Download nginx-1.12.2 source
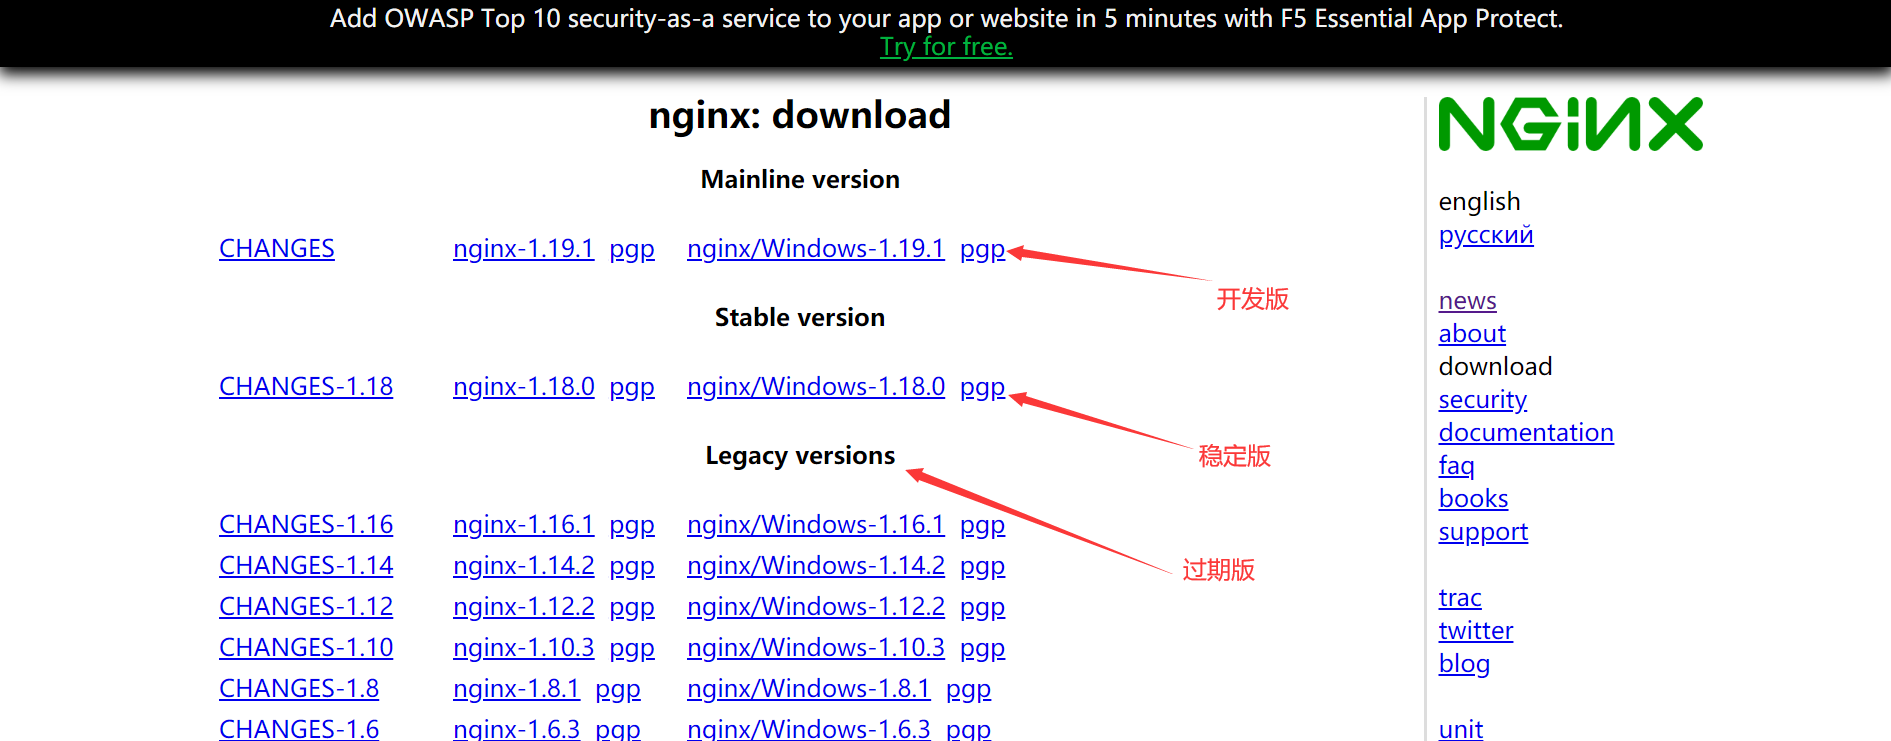This screenshot has height=741, width=1891. click(x=523, y=606)
